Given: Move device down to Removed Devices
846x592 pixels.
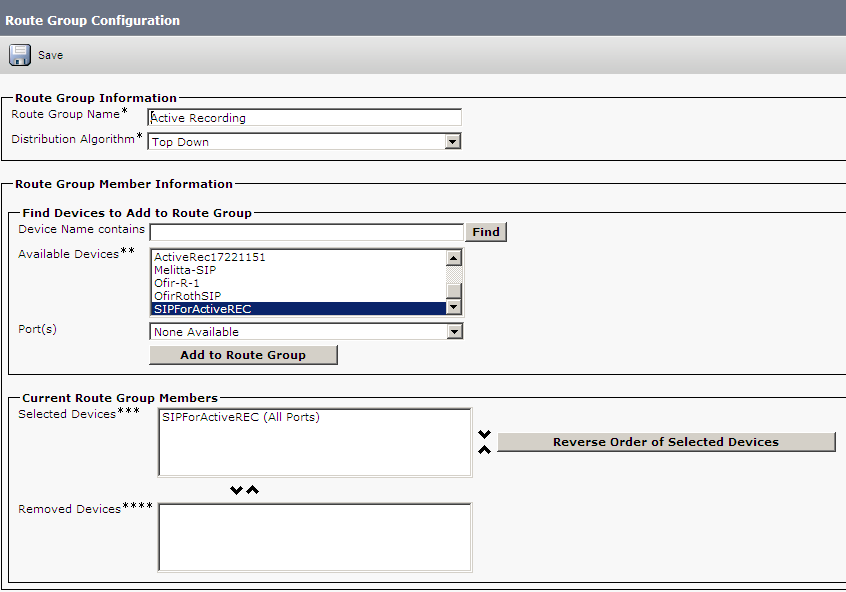Looking at the screenshot, I should pos(236,490).
